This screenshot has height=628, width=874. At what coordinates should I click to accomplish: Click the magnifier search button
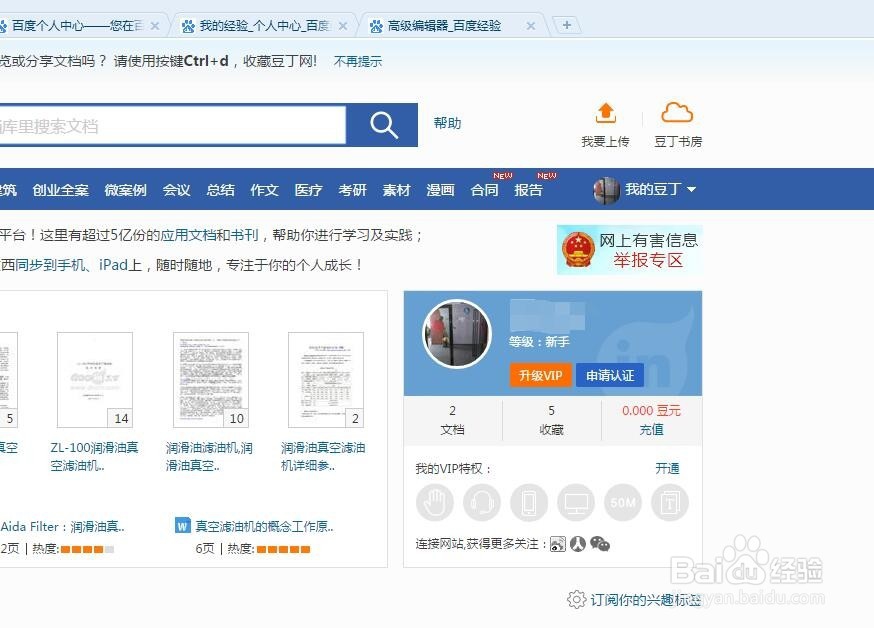[x=382, y=125]
